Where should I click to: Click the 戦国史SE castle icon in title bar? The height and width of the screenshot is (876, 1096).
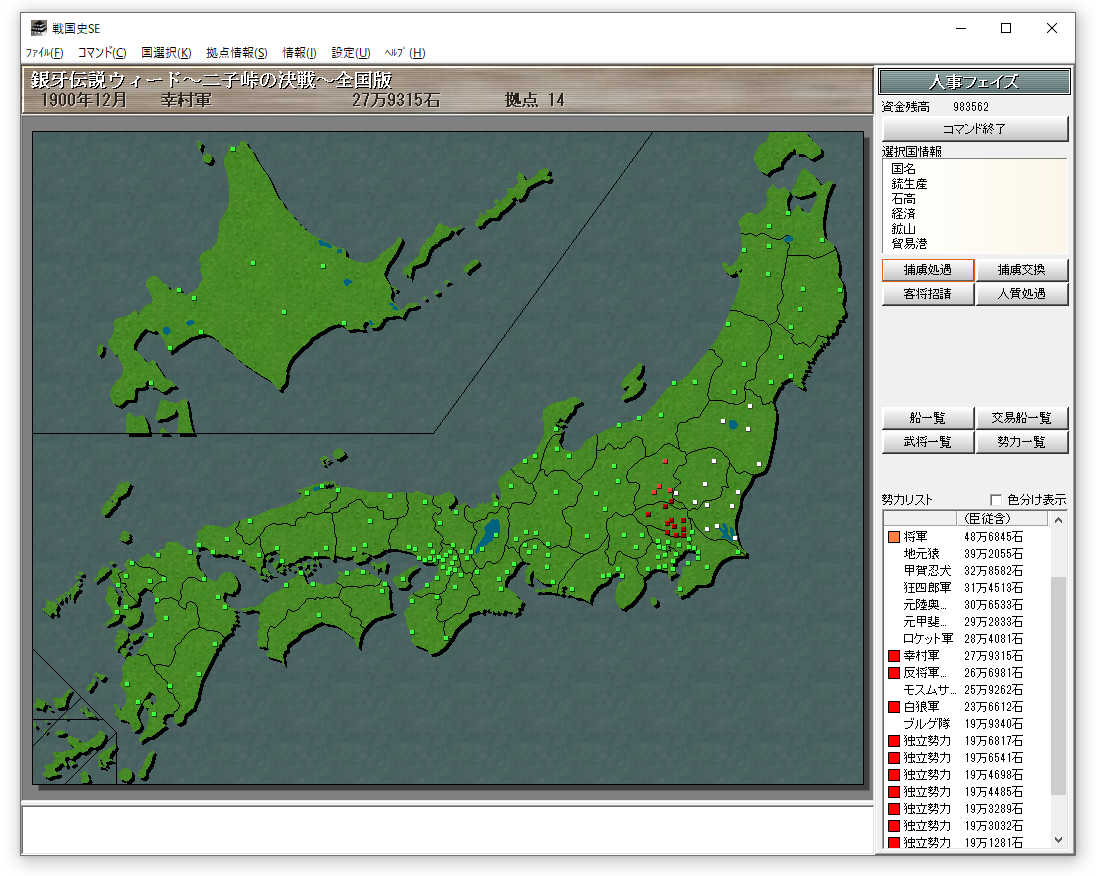39,28
